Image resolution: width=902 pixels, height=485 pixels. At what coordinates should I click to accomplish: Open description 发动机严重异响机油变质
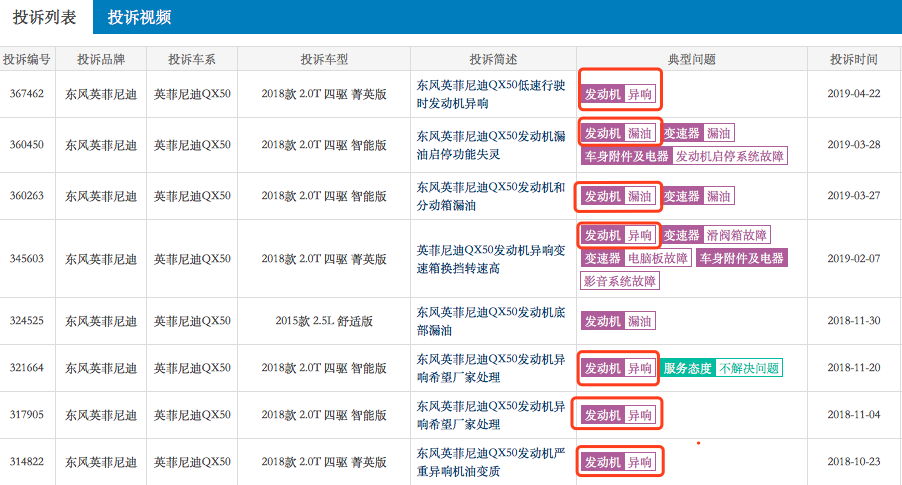pos(491,462)
